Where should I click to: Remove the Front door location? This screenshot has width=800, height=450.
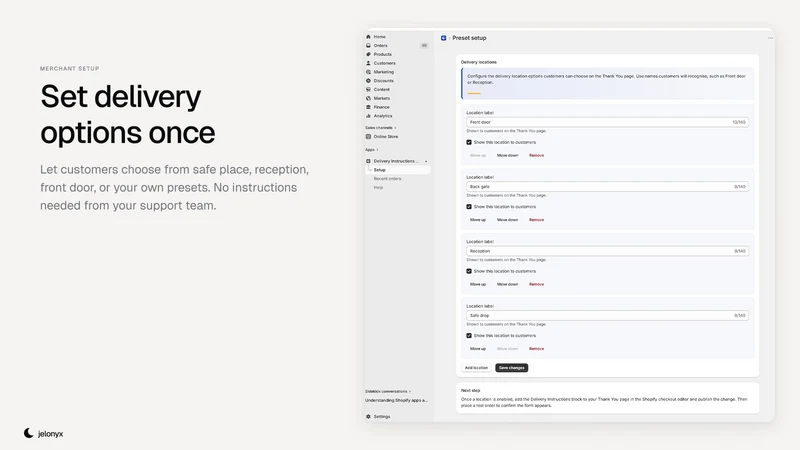click(536, 155)
